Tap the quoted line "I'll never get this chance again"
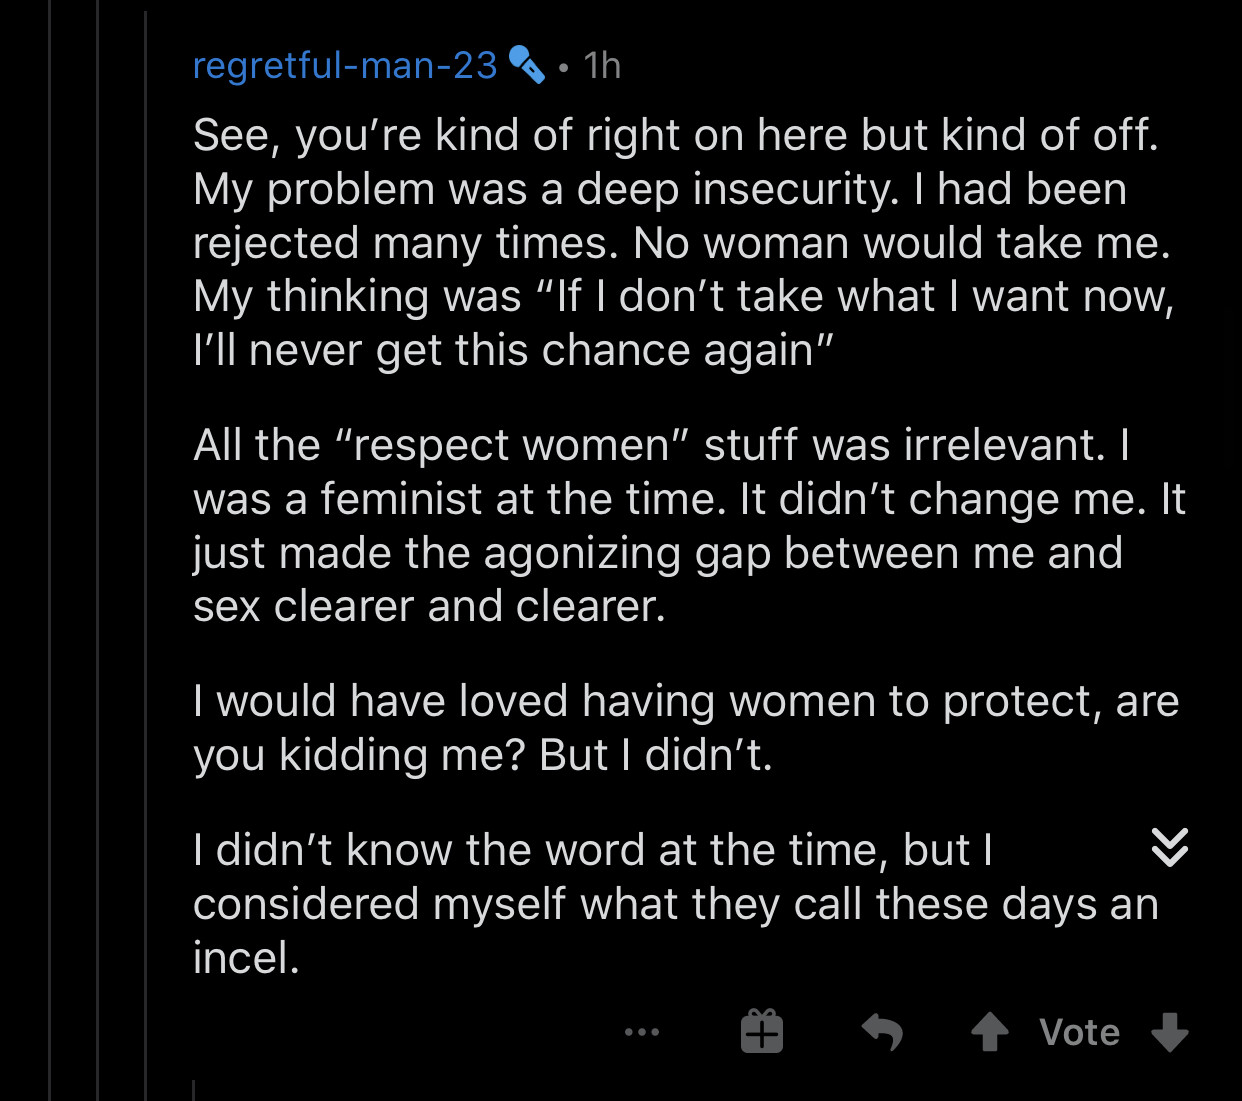Screen dimensions: 1242x1101 513,350
